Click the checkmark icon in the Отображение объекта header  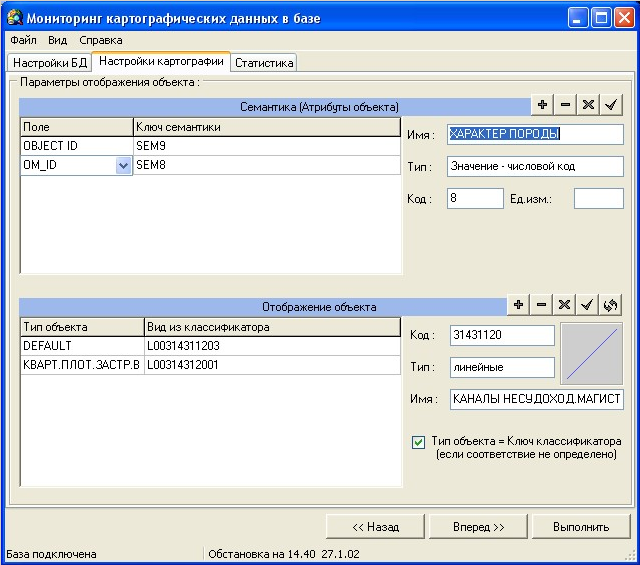coord(588,304)
